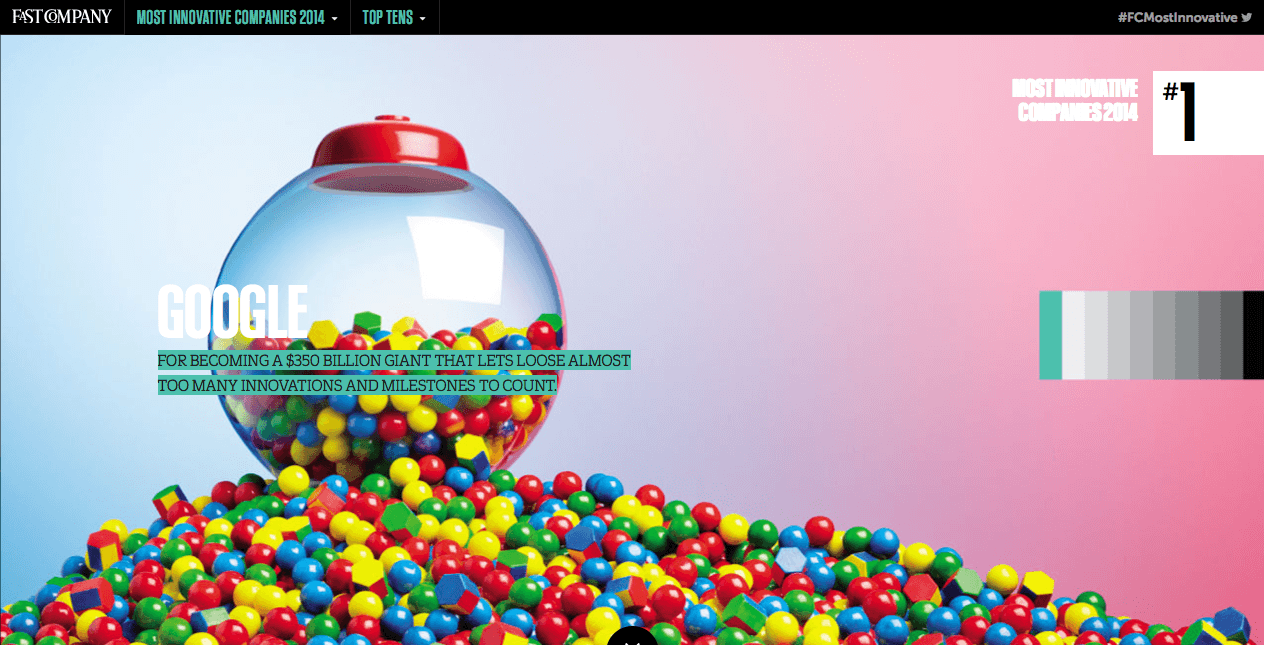Select the white segment beside the teal one
This screenshot has height=645, width=1264.
1073,335
